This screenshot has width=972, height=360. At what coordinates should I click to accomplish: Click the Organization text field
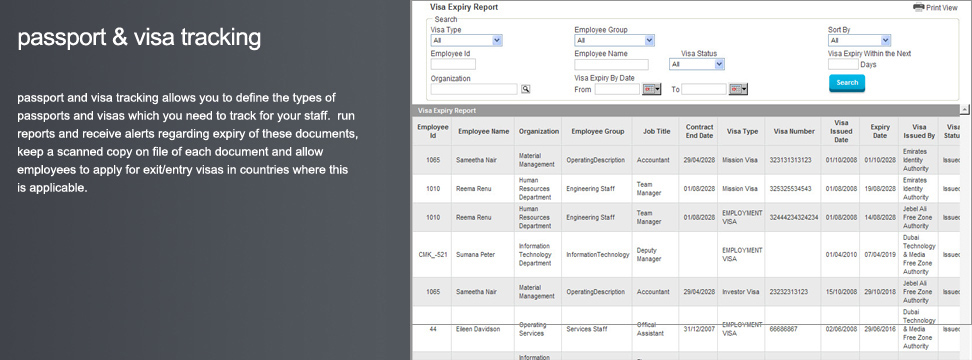click(x=474, y=89)
